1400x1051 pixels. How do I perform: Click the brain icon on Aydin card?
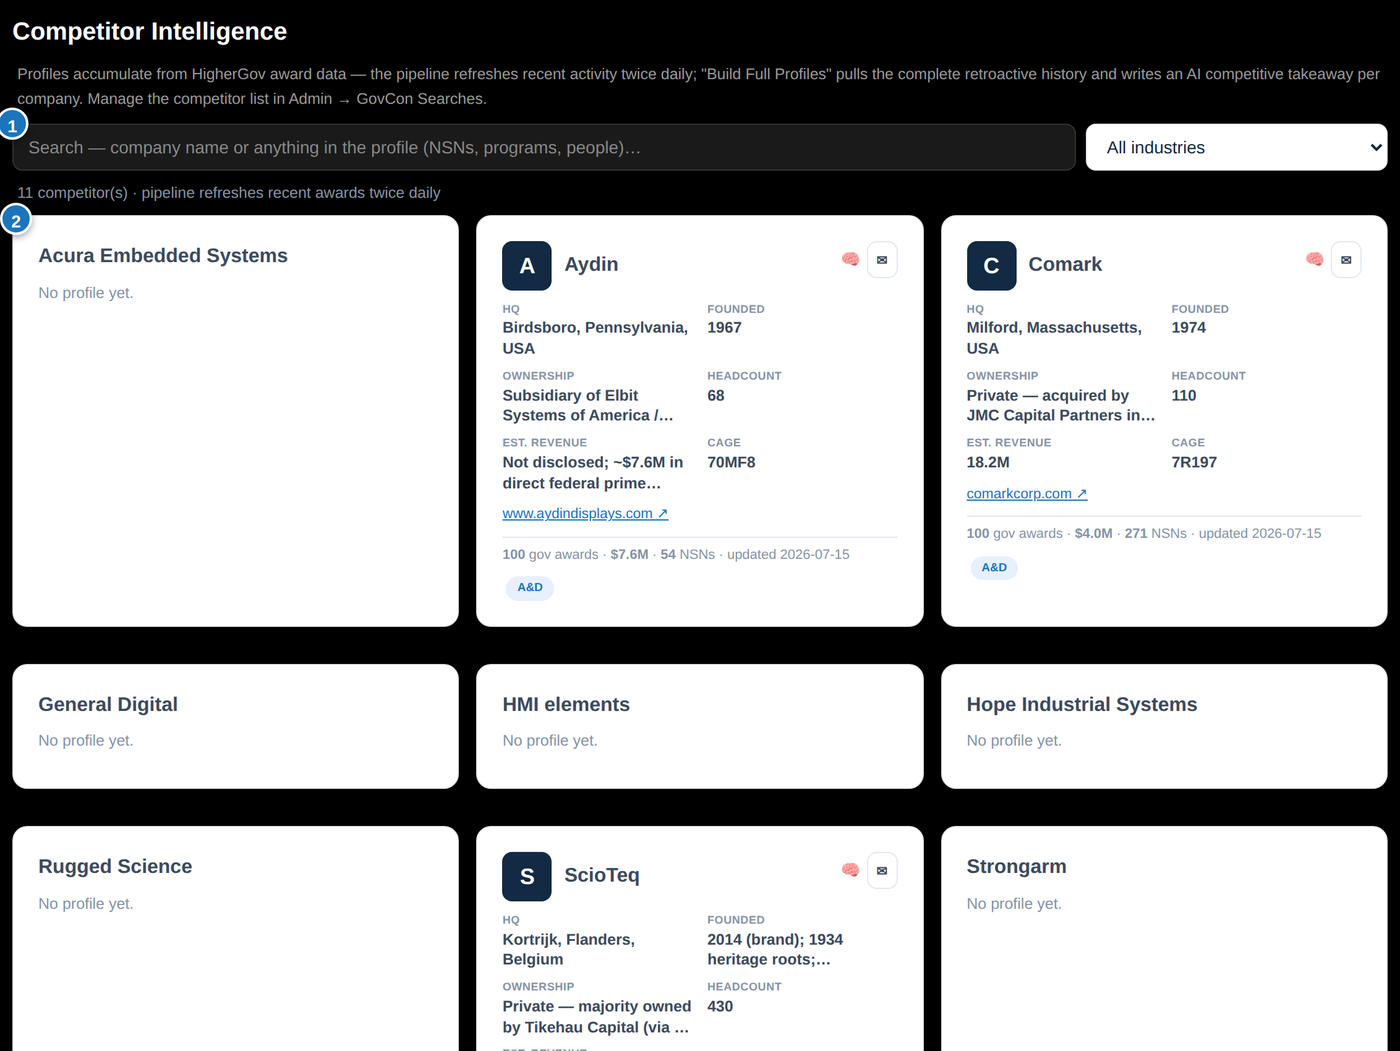[850, 260]
